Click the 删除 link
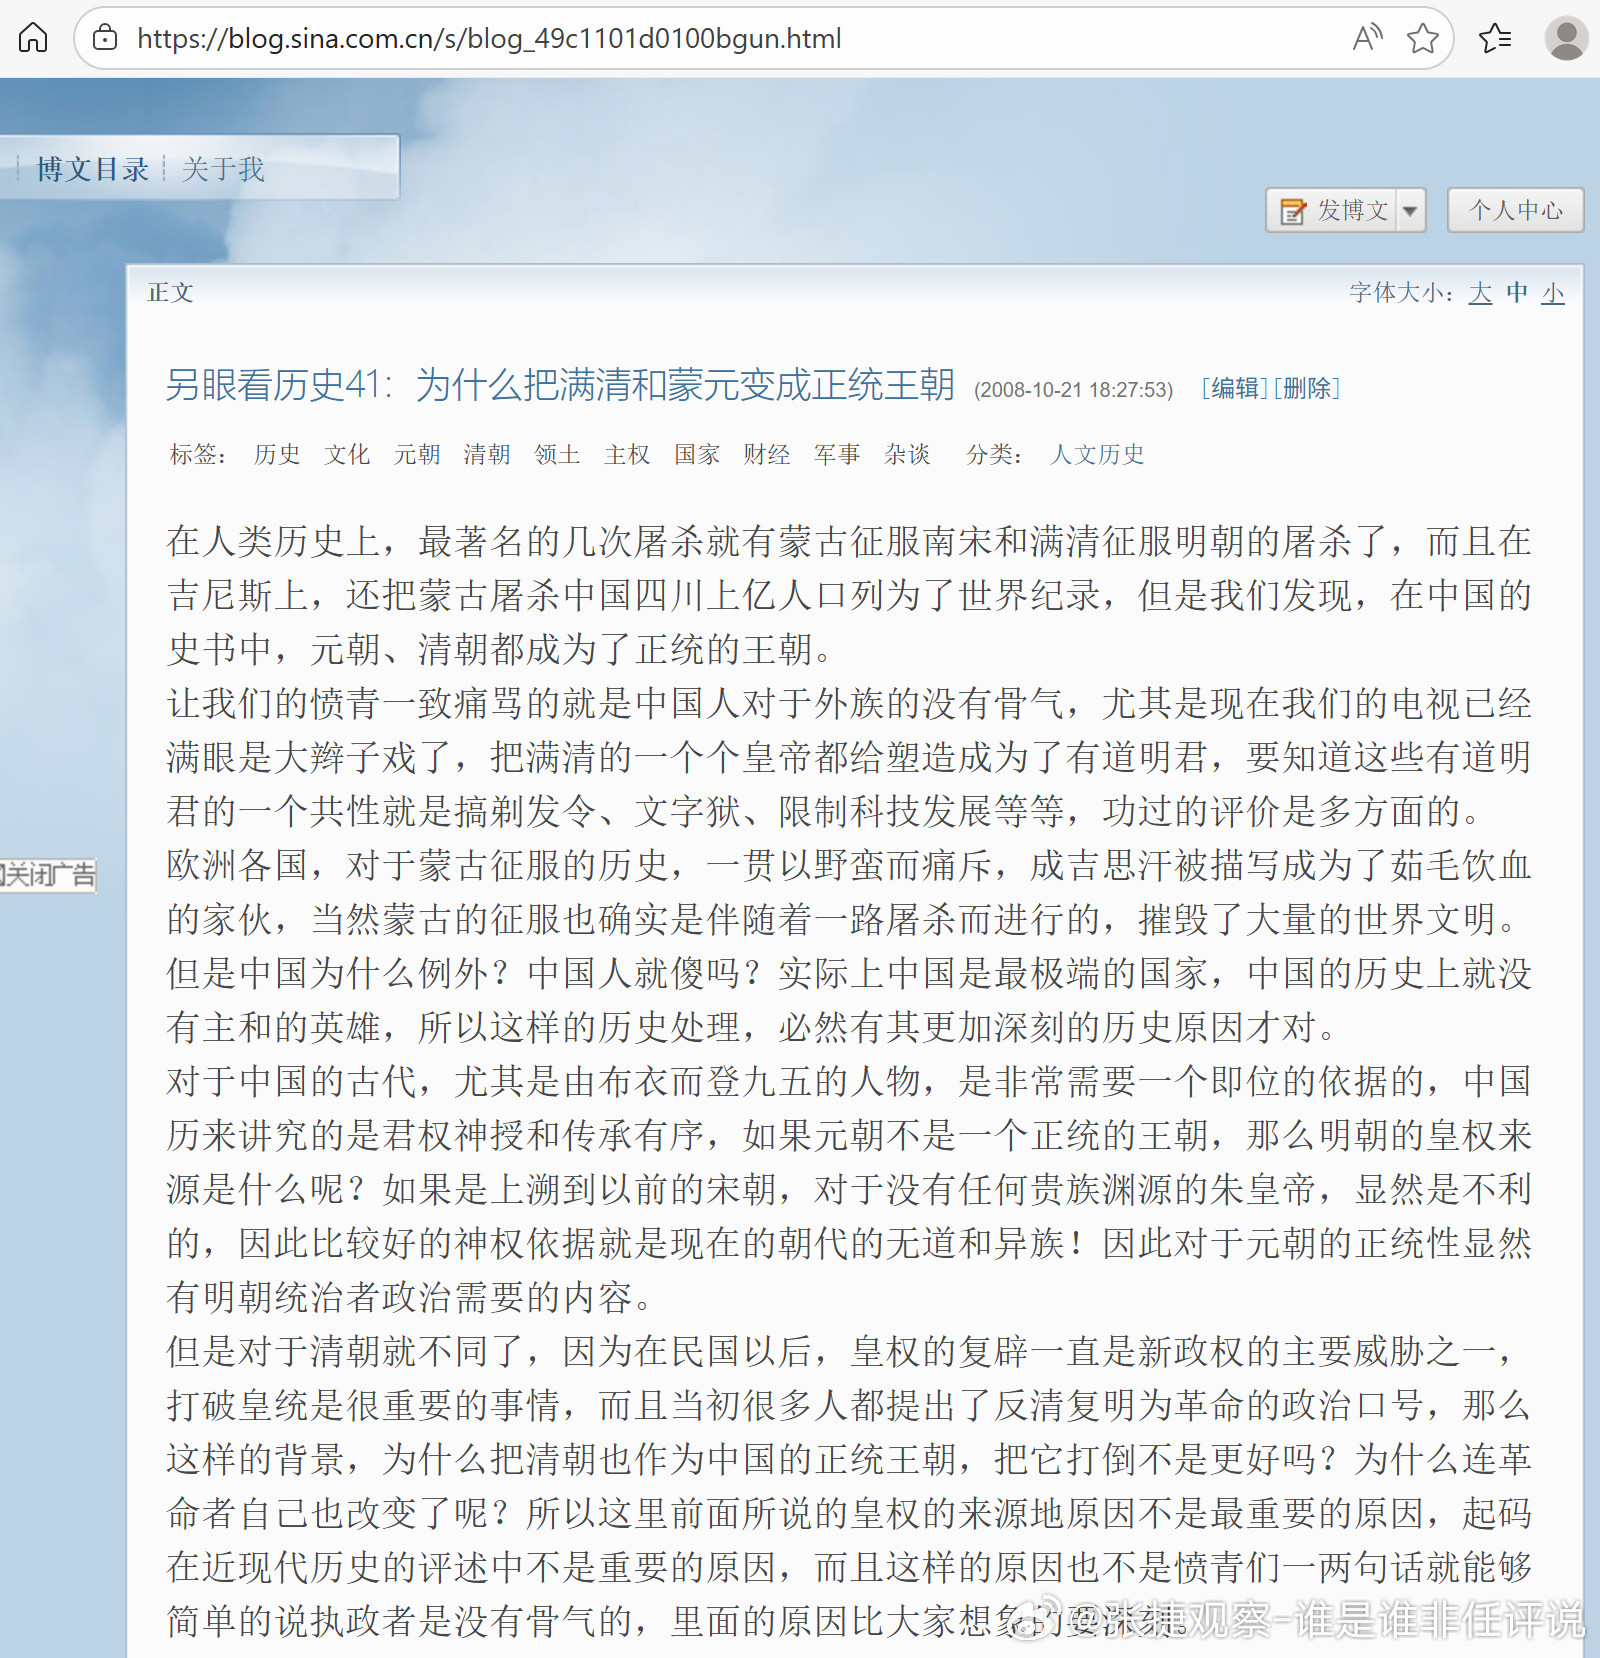The image size is (1600, 1658). pos(1307,389)
